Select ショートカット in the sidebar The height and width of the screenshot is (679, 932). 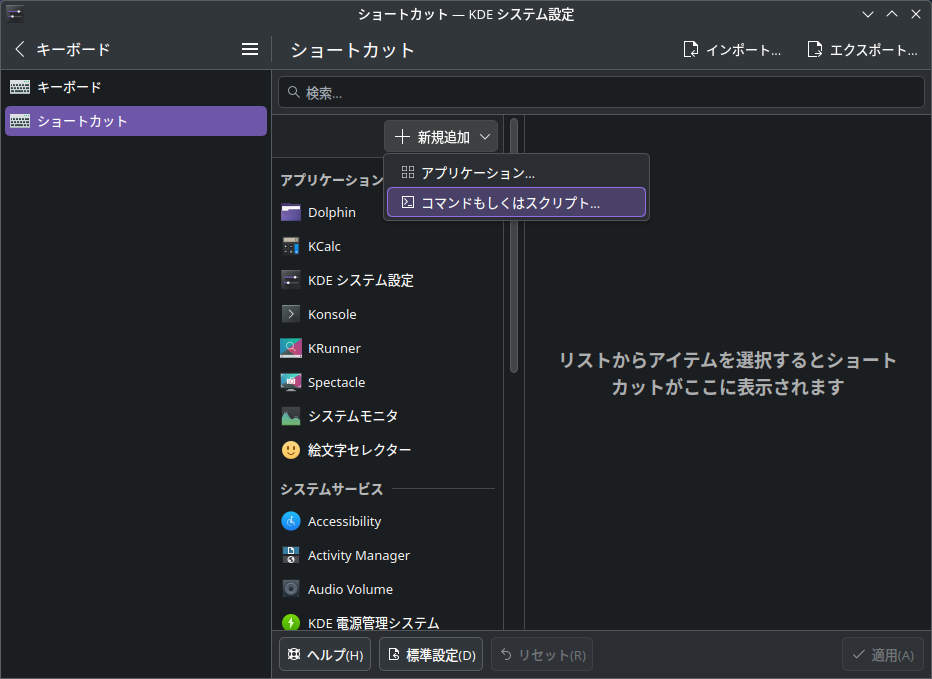[x=136, y=121]
